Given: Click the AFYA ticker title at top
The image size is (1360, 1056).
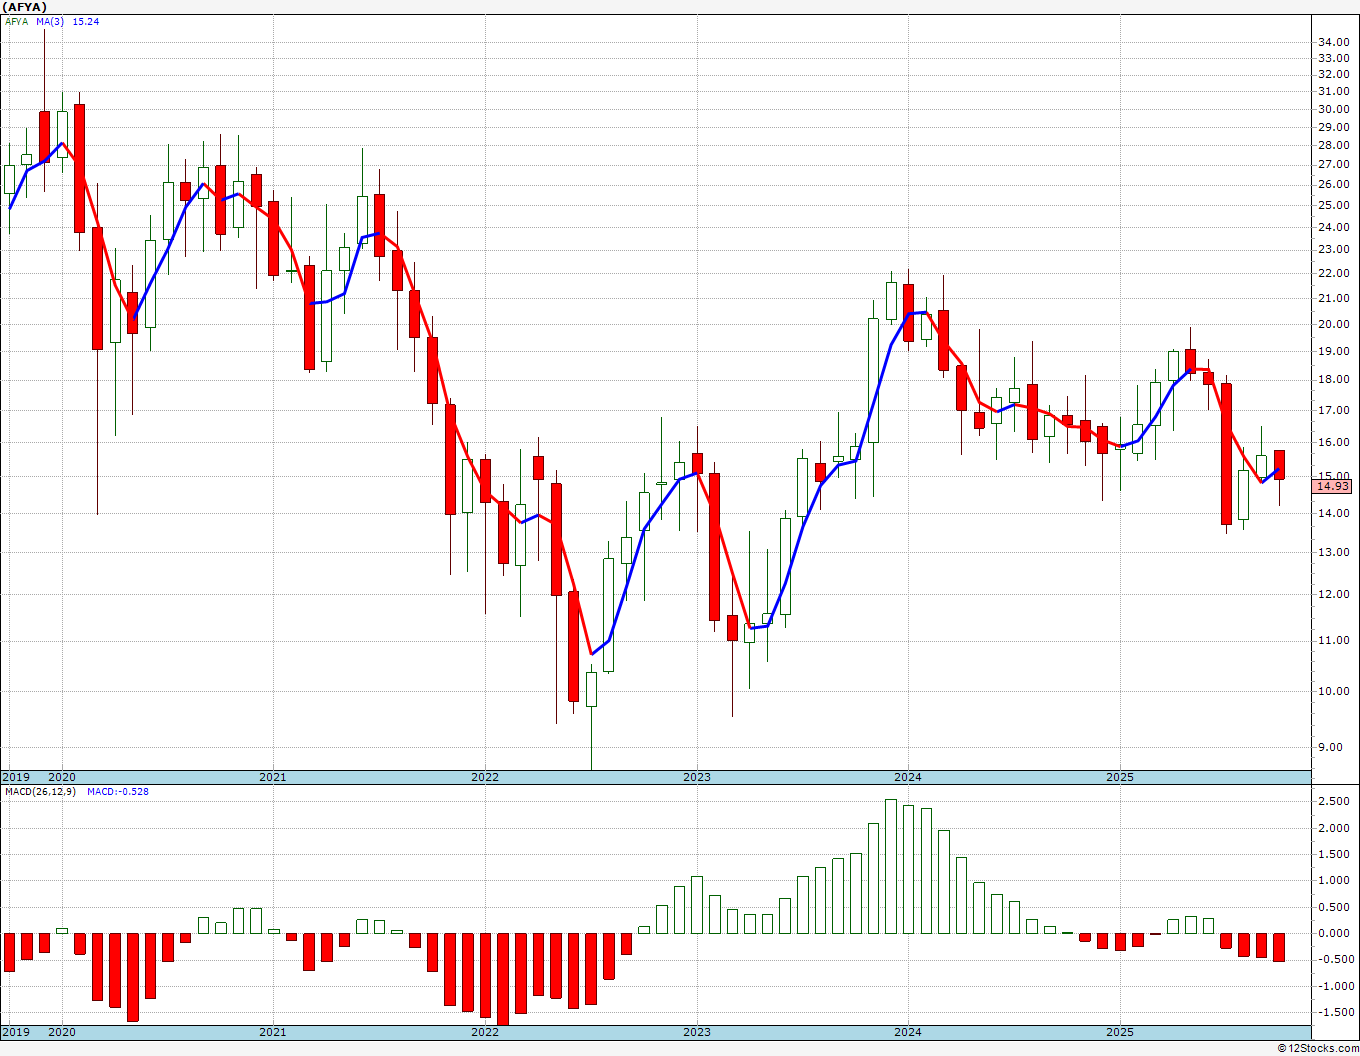Looking at the screenshot, I should click(x=26, y=6).
